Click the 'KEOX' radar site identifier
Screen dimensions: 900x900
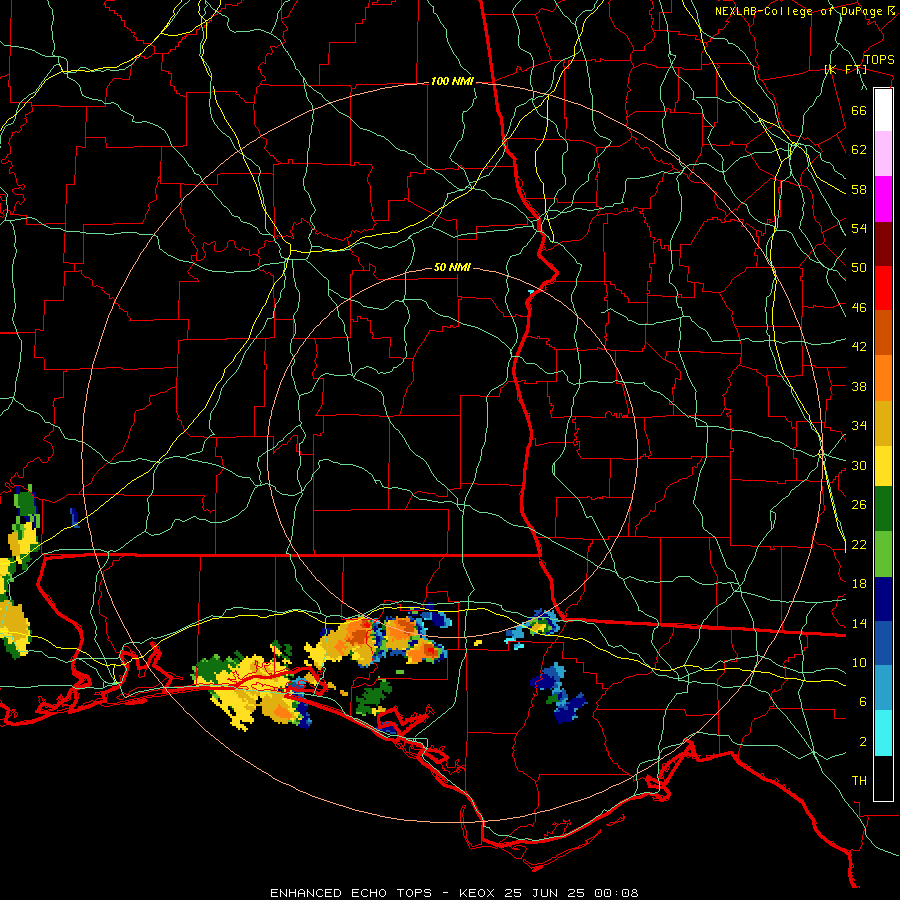(x=478, y=893)
